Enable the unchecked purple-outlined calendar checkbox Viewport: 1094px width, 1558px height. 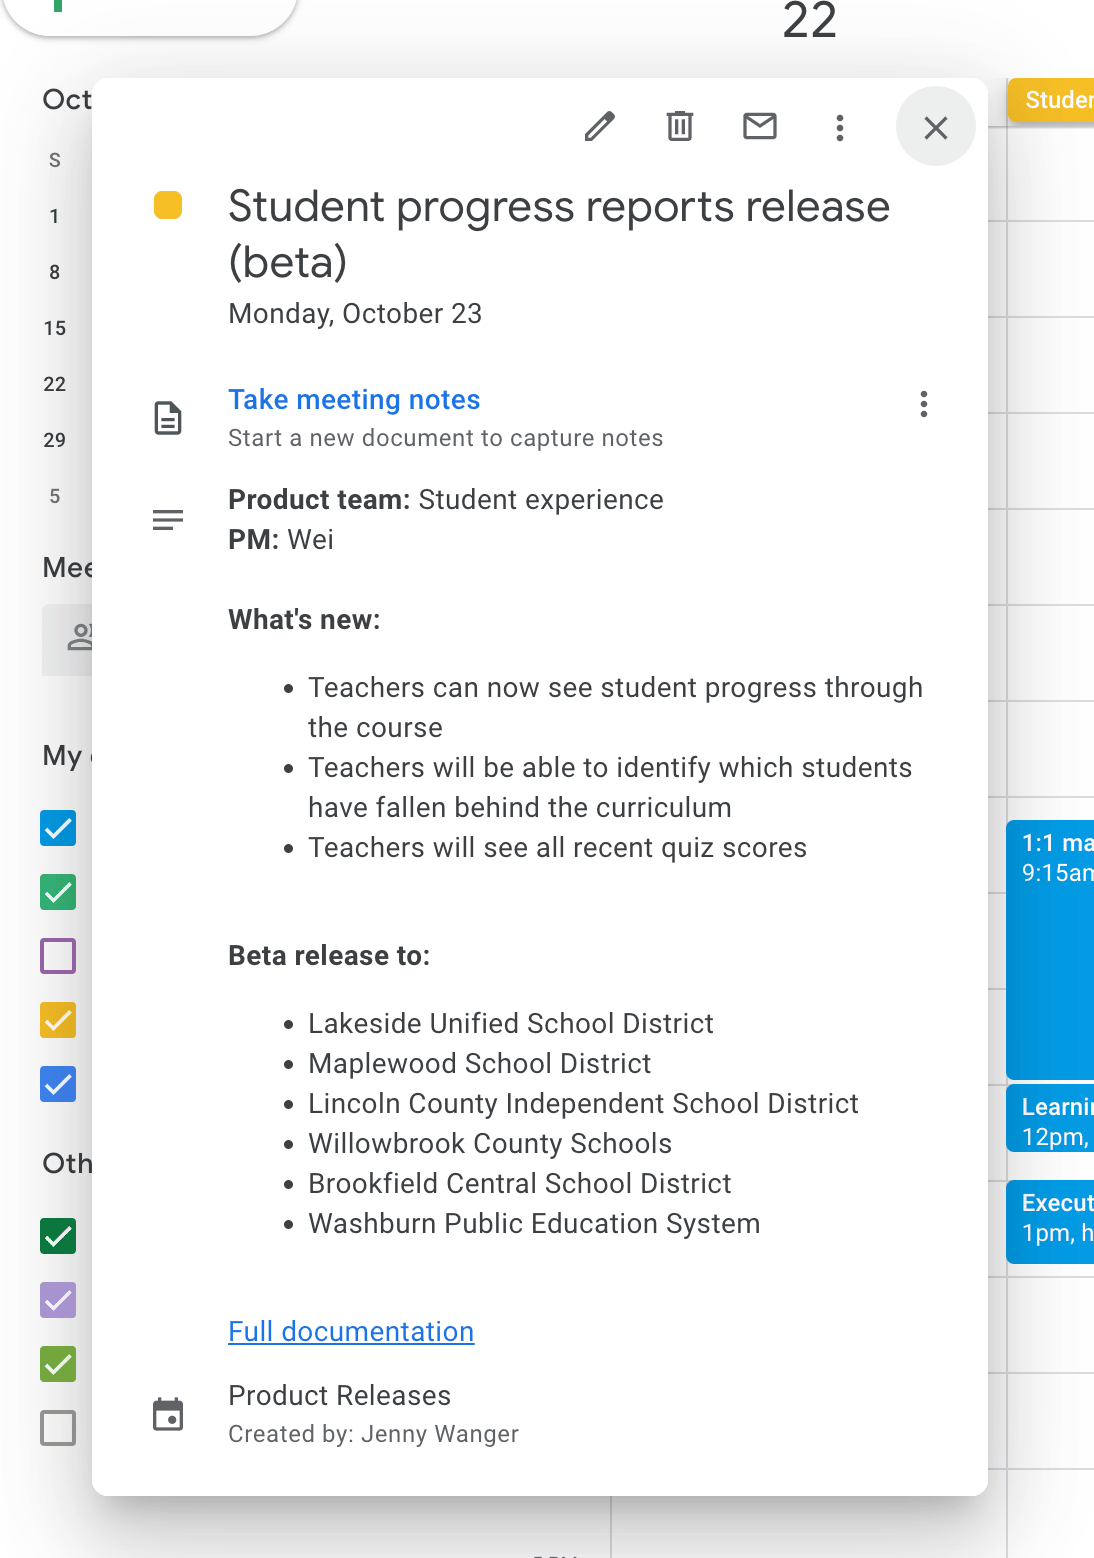pyautogui.click(x=58, y=956)
